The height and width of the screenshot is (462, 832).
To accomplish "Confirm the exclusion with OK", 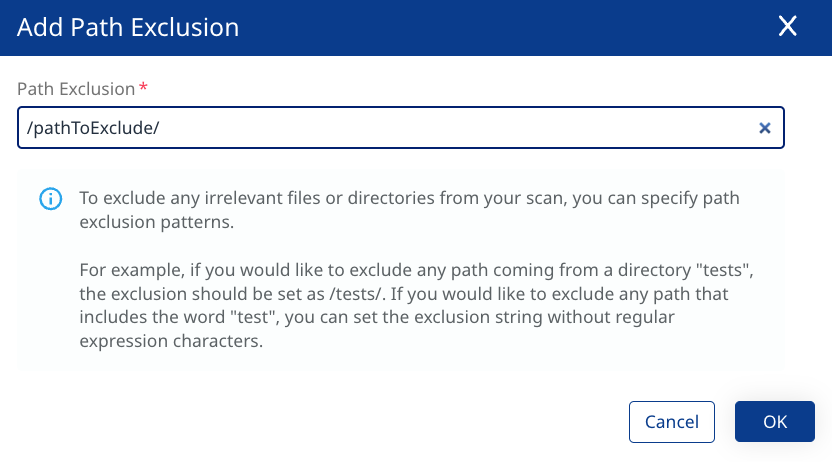I will coord(775,422).
